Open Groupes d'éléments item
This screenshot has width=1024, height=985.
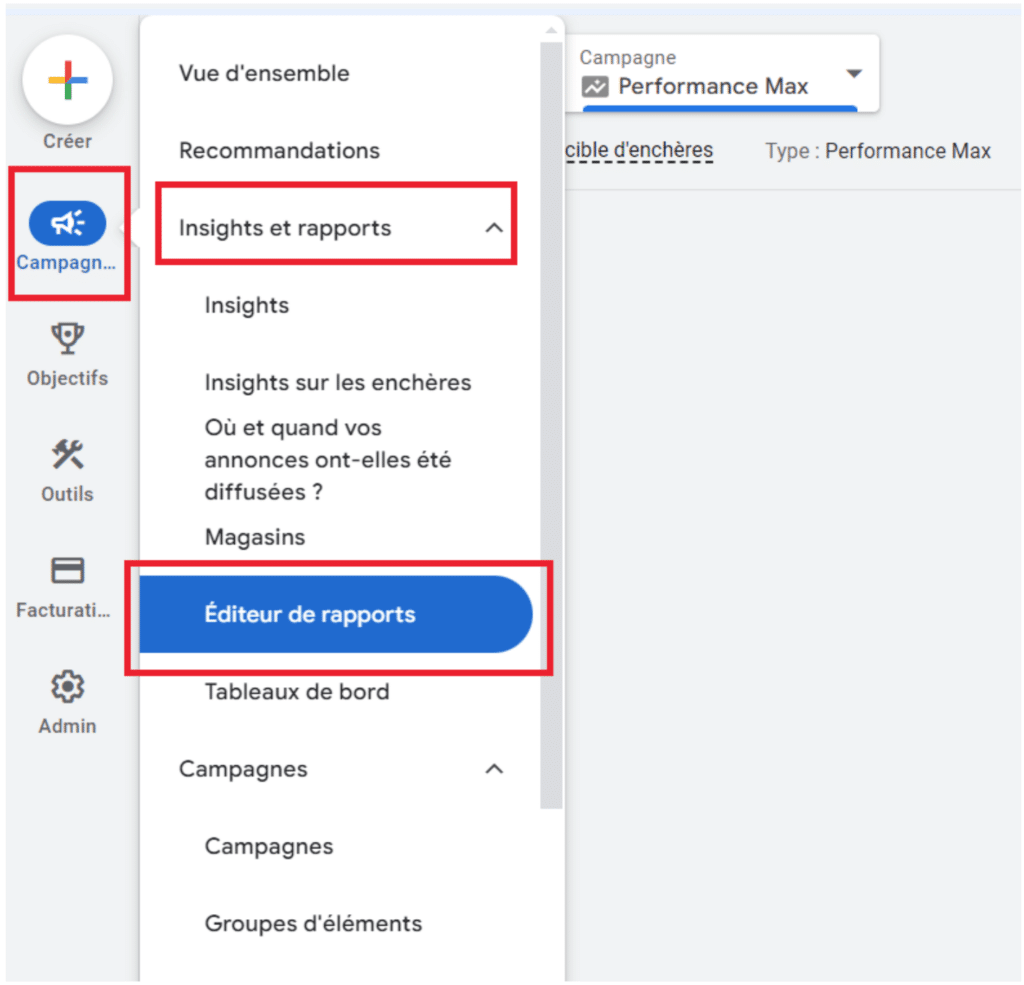point(313,924)
